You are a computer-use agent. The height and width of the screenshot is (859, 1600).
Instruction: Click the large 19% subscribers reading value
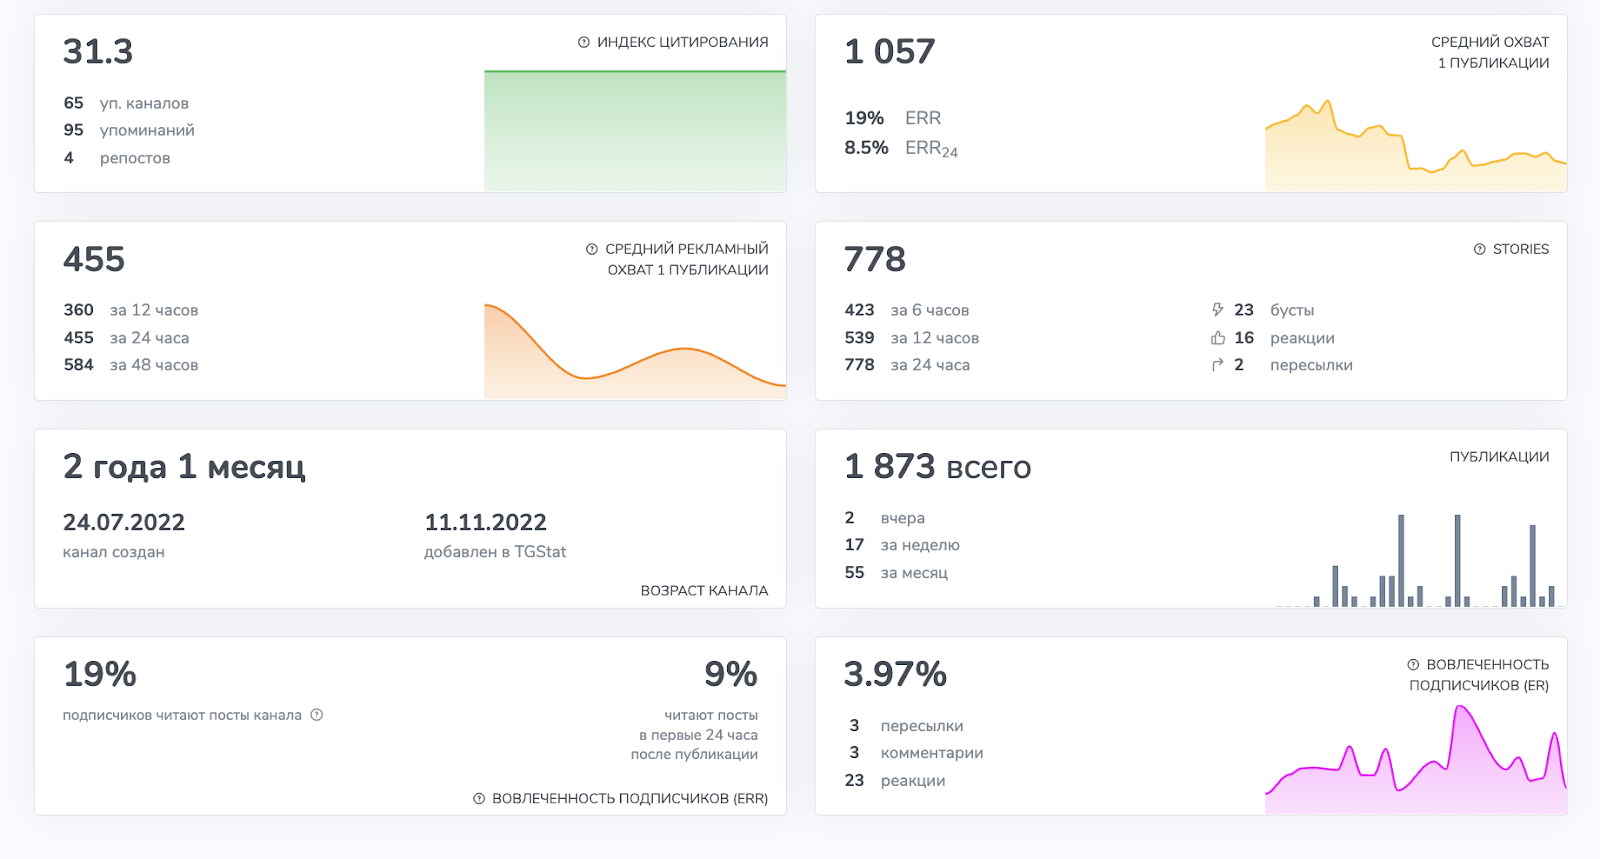pyautogui.click(x=100, y=674)
